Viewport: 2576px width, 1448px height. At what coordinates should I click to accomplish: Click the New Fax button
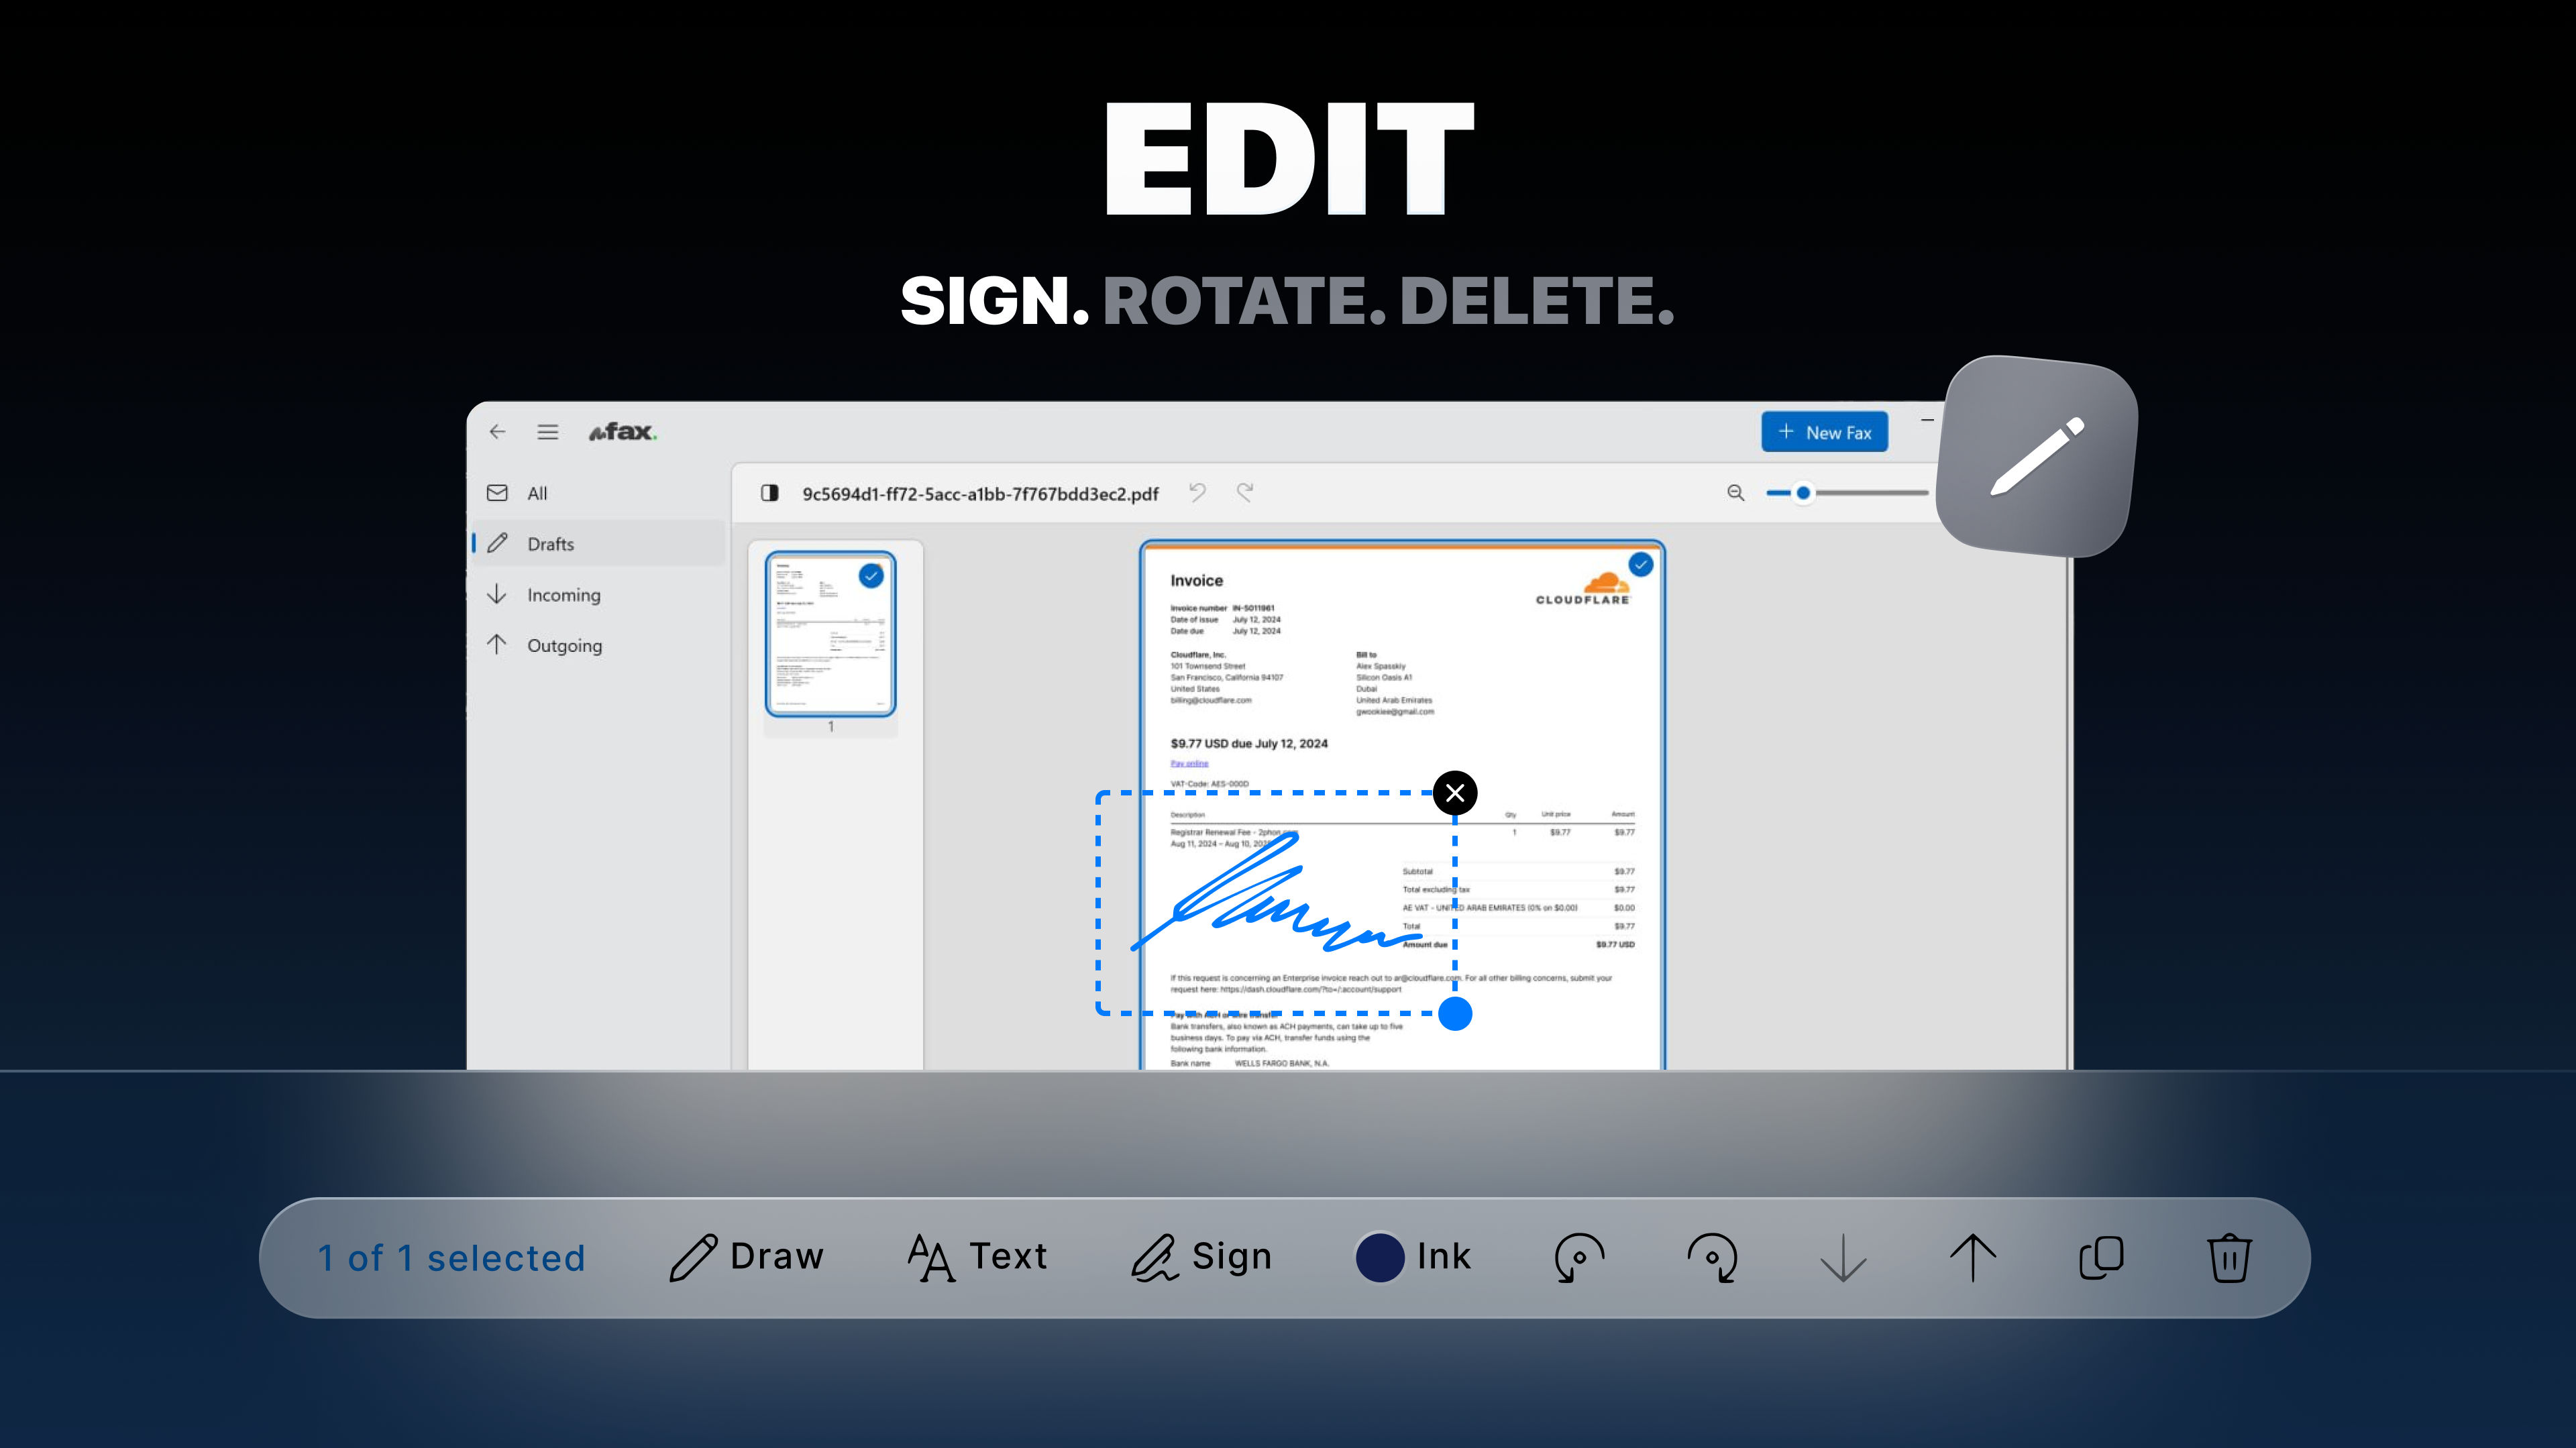tap(1824, 432)
